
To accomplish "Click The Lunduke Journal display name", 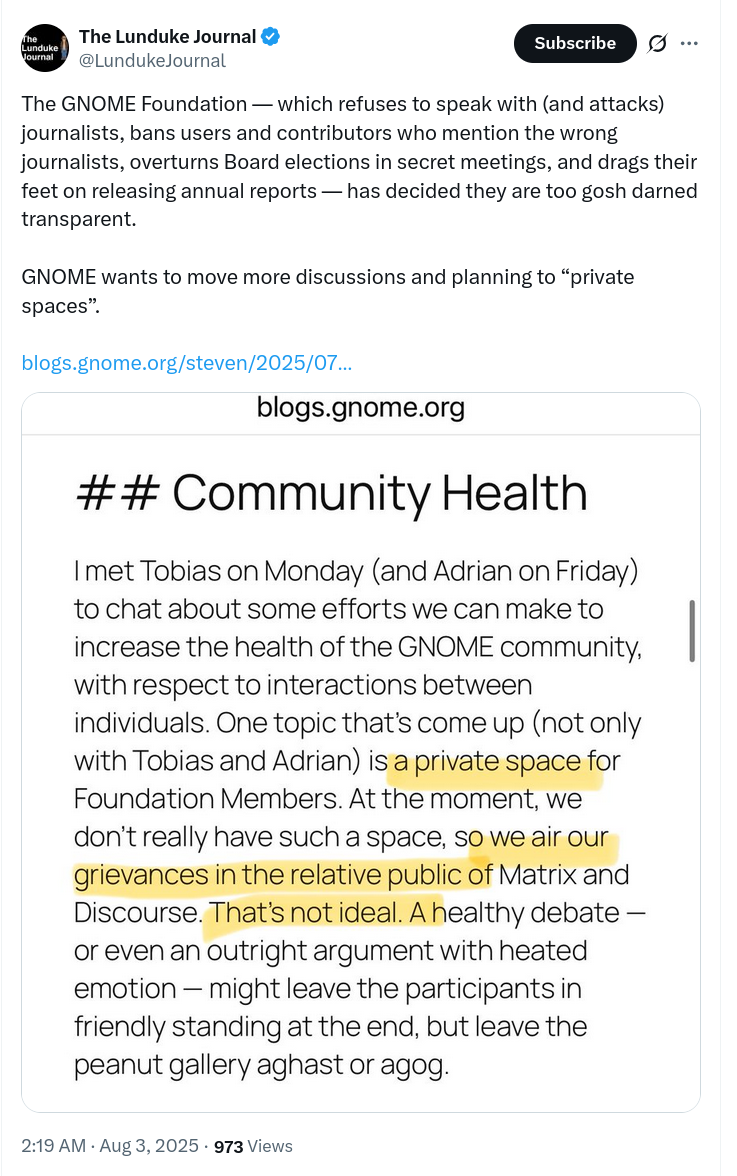I will pos(167,37).
